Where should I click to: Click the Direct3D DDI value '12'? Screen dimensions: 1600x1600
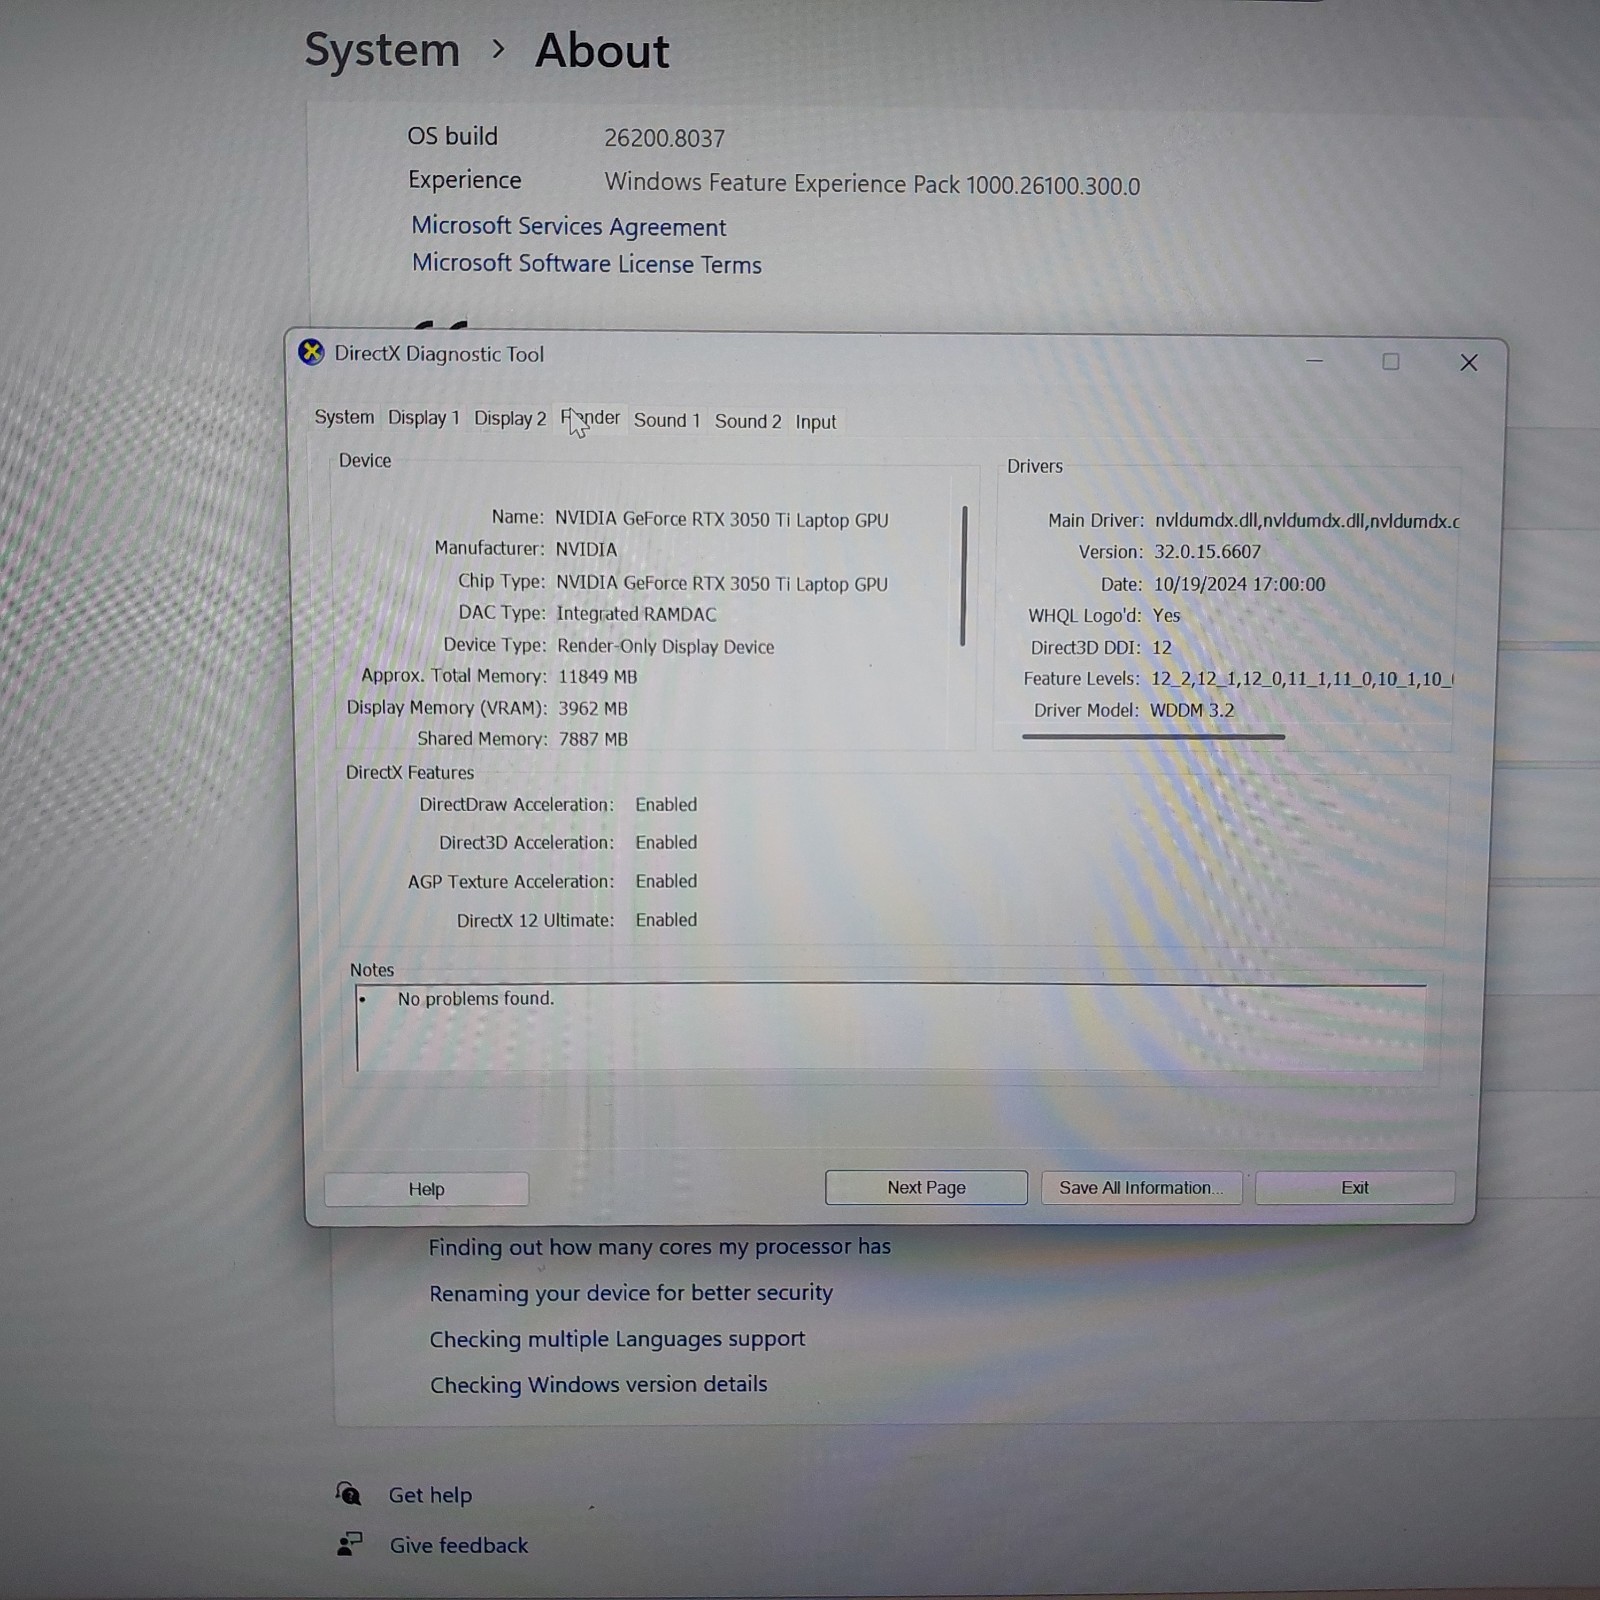click(1162, 647)
